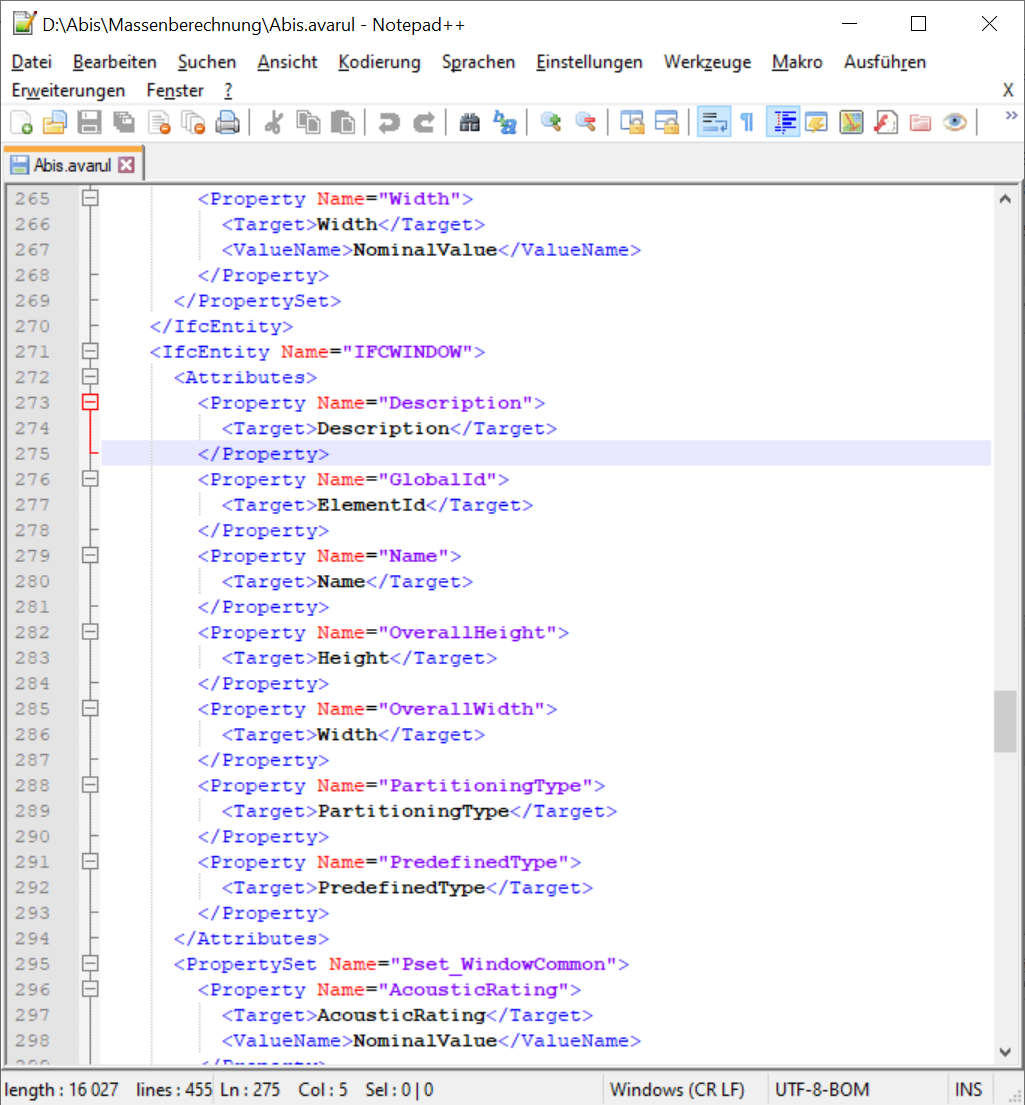Collapse the GlobalId property fold at line 276
The image size is (1025, 1105).
point(90,479)
